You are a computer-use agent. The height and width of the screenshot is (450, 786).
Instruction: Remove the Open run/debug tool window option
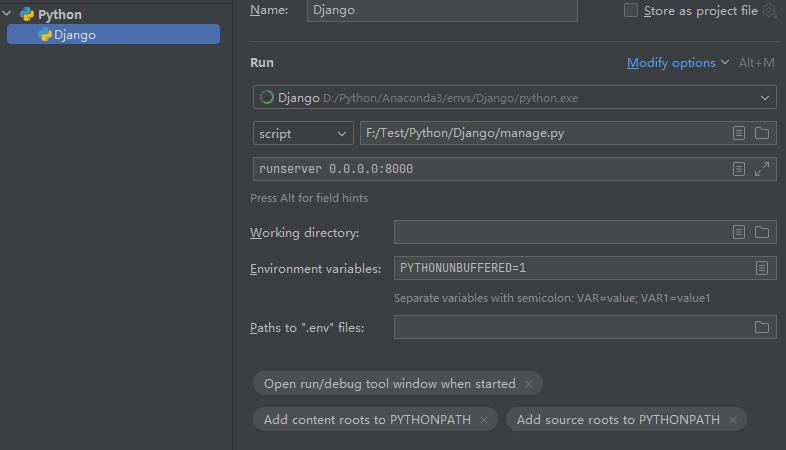(529, 384)
